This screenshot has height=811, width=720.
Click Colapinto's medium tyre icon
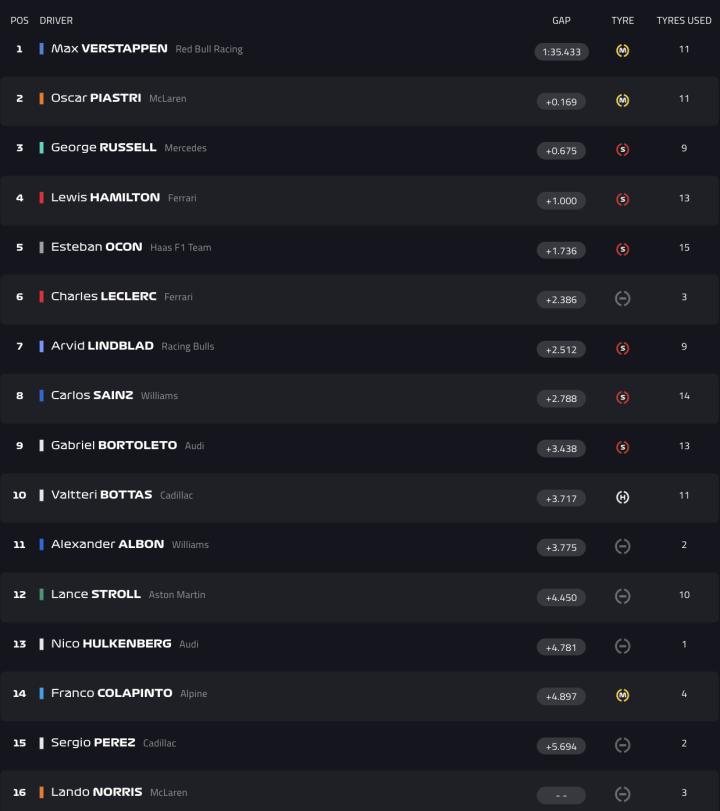click(x=622, y=694)
